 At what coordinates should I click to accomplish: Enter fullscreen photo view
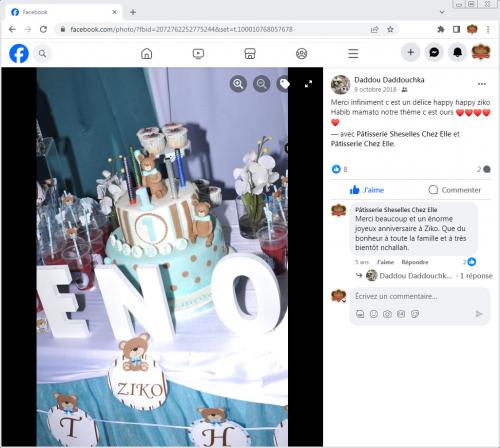coord(308,84)
